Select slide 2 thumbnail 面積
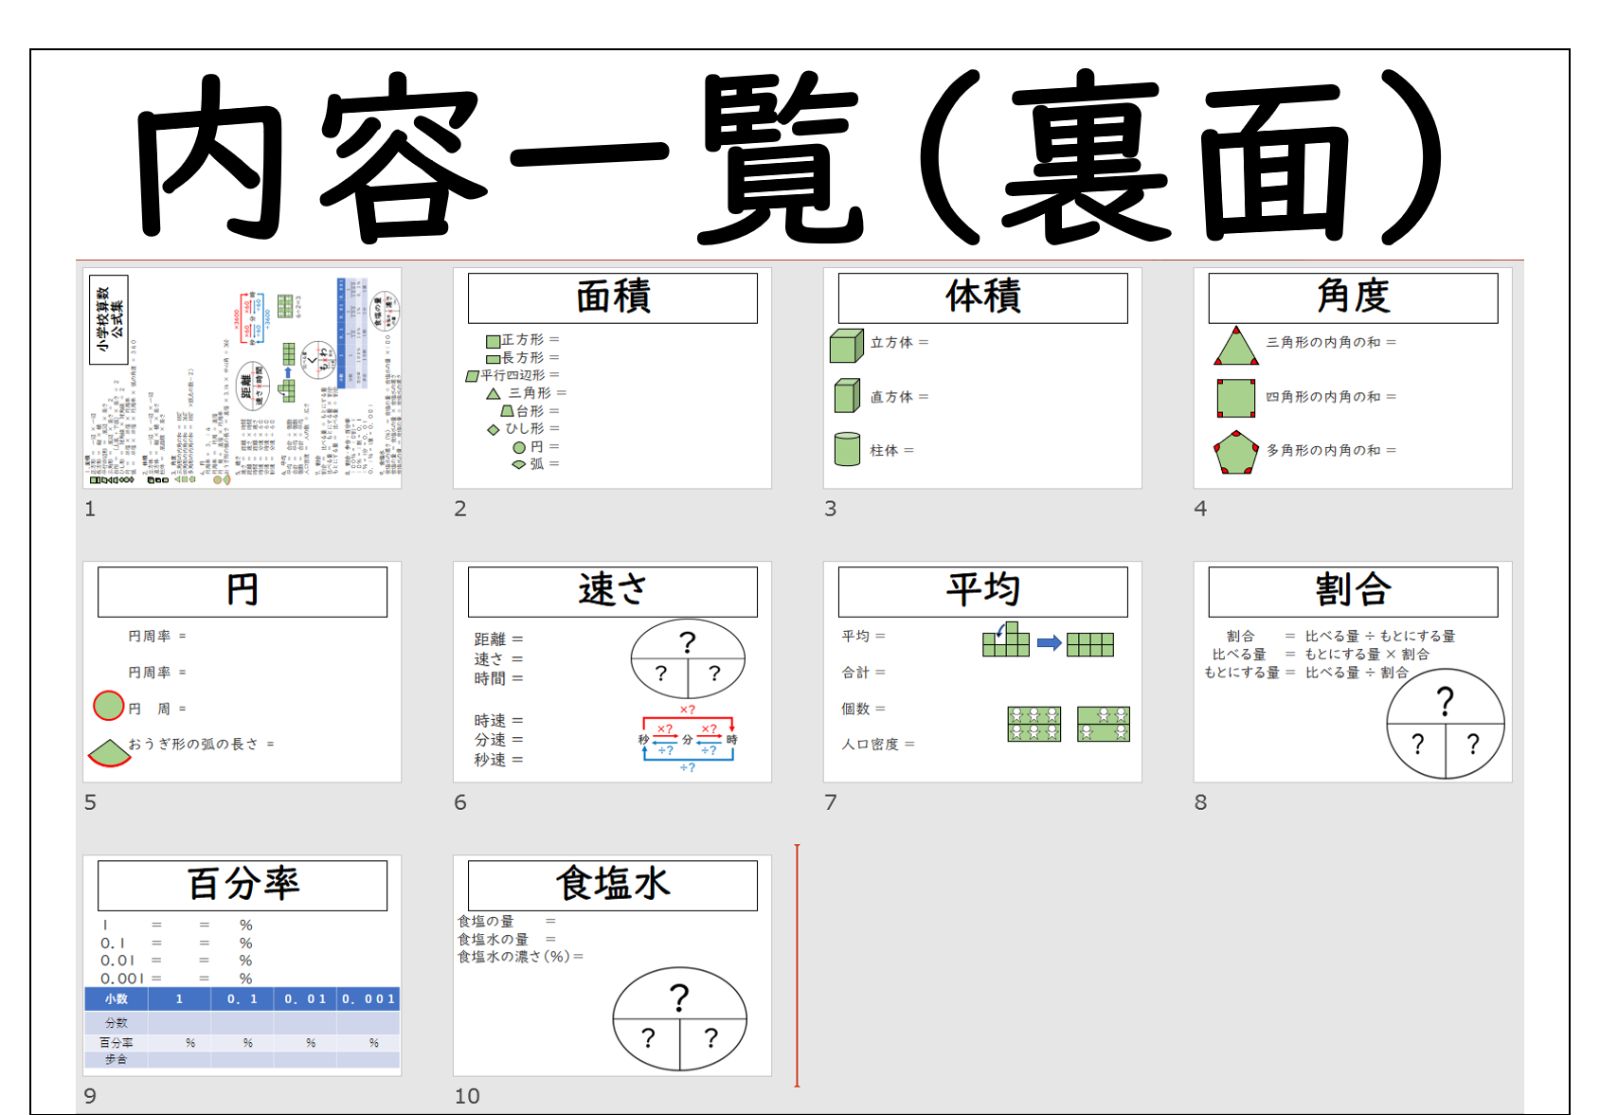1600x1115 pixels. 612,378
